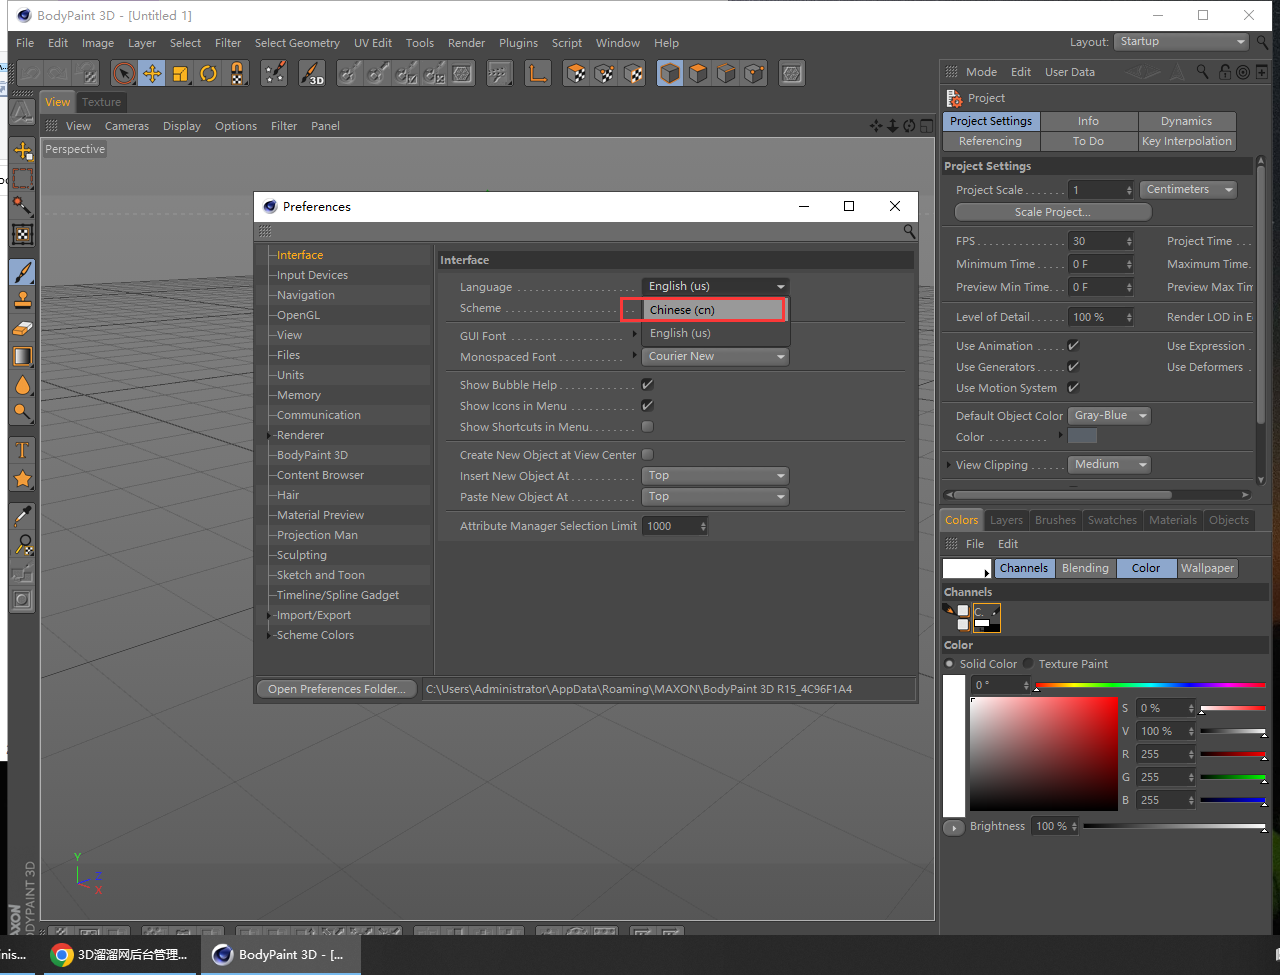Select the Transform Bitmap tool
This screenshot has height=975, width=1280.
(22, 234)
